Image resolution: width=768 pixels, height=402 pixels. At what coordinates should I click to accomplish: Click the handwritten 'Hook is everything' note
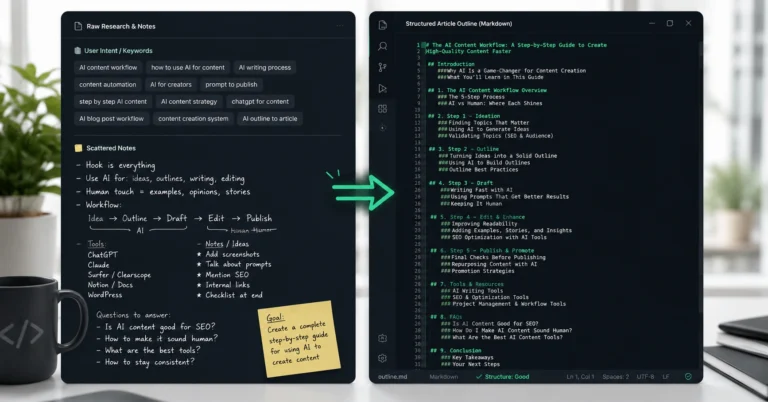(x=120, y=166)
